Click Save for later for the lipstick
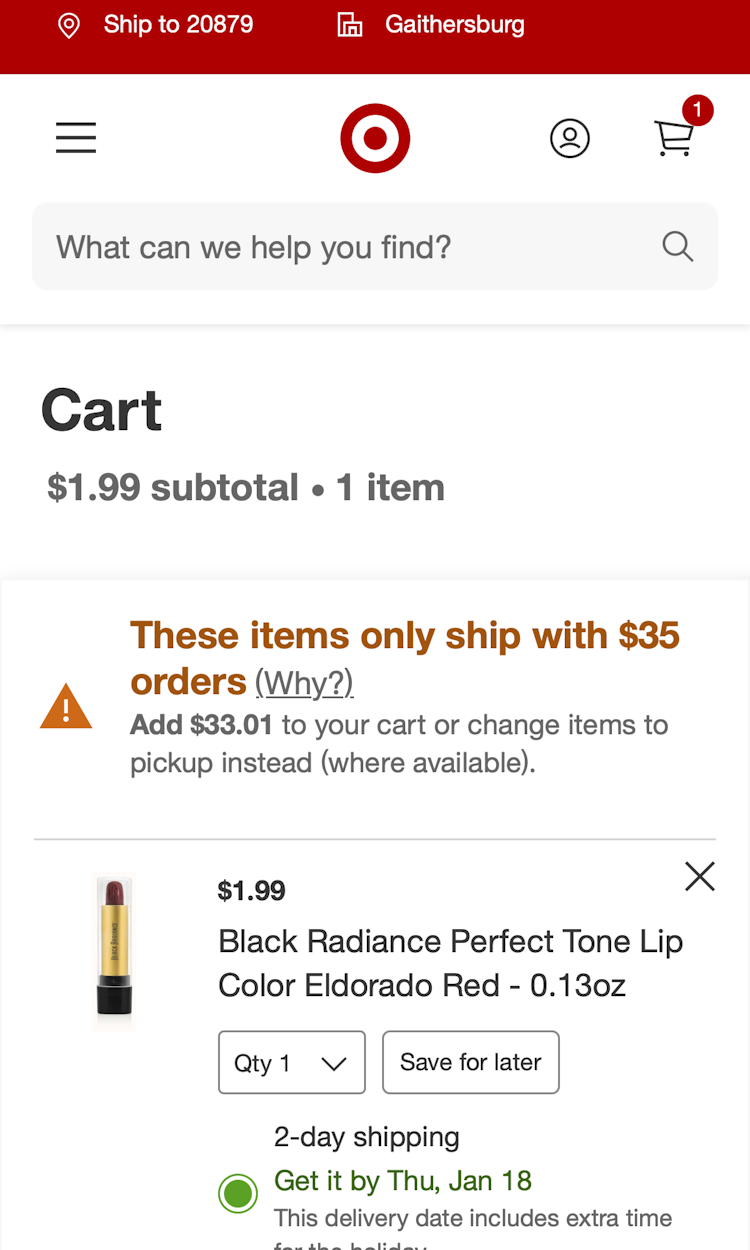This screenshot has width=750, height=1250. [470, 1062]
